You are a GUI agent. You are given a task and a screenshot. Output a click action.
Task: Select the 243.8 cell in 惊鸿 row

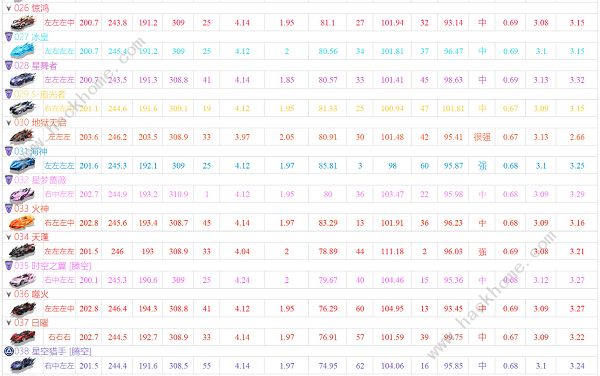[x=117, y=23]
